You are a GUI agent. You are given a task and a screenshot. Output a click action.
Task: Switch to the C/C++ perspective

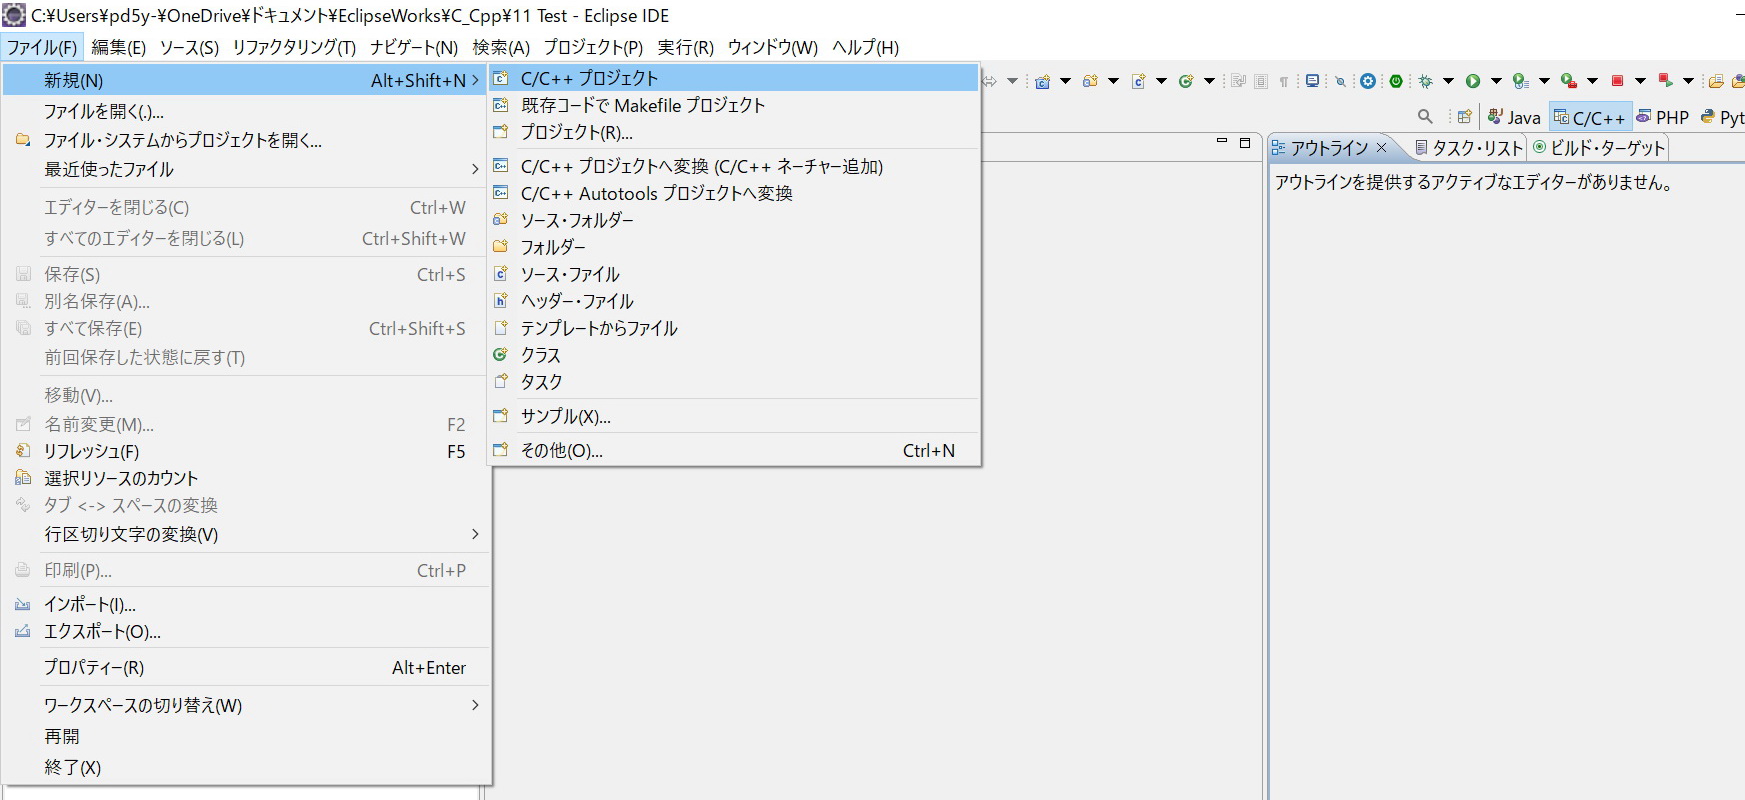[x=1590, y=117]
